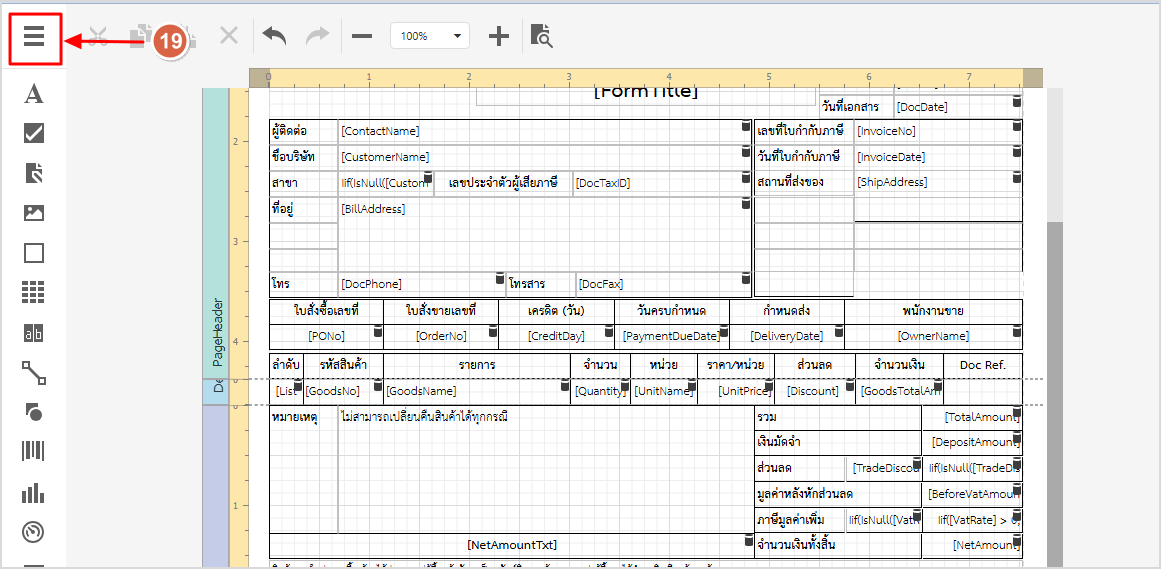Select the Shape control tool
The width and height of the screenshot is (1161, 569).
coord(34,412)
